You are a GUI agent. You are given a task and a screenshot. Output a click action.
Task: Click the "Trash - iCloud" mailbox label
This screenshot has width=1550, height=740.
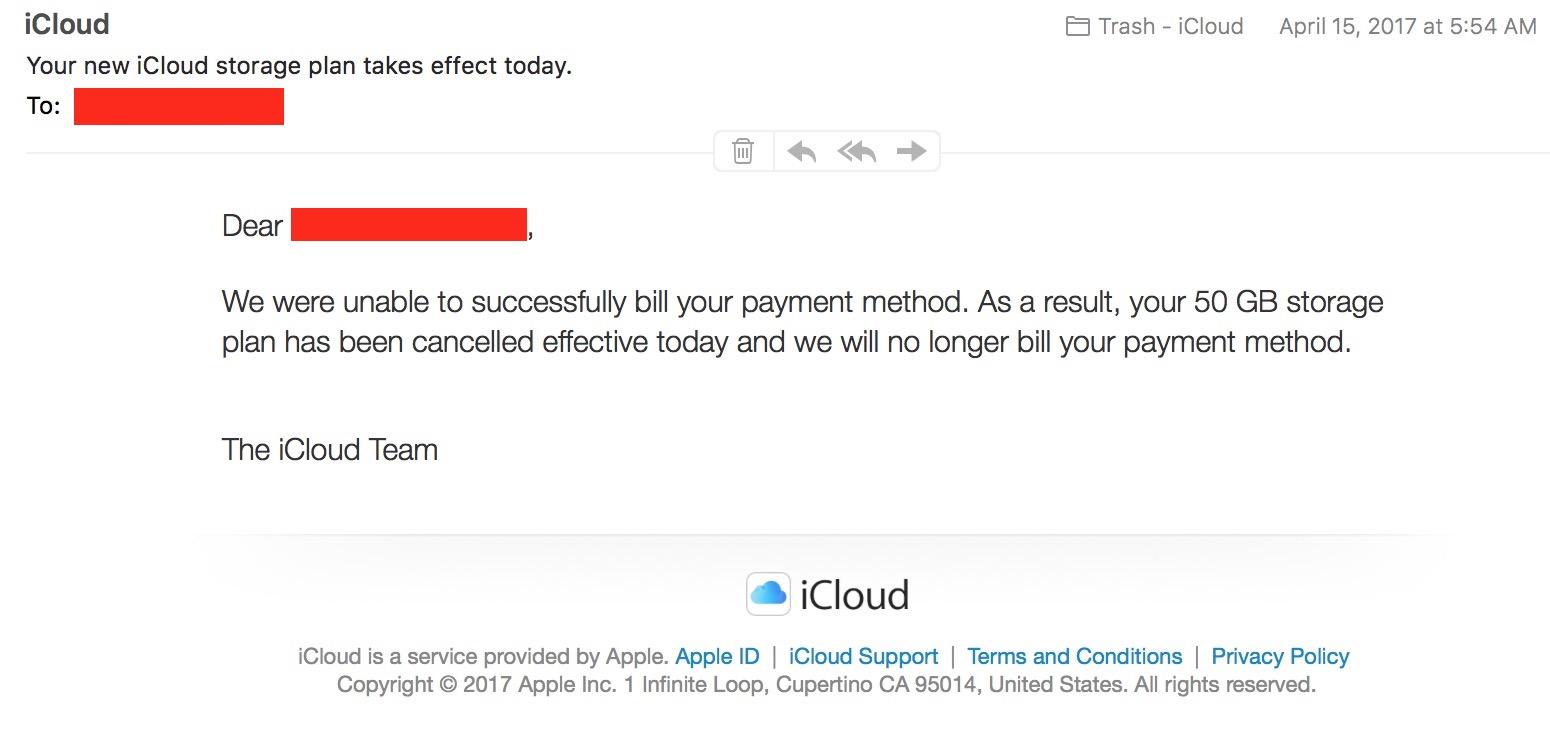[1170, 27]
